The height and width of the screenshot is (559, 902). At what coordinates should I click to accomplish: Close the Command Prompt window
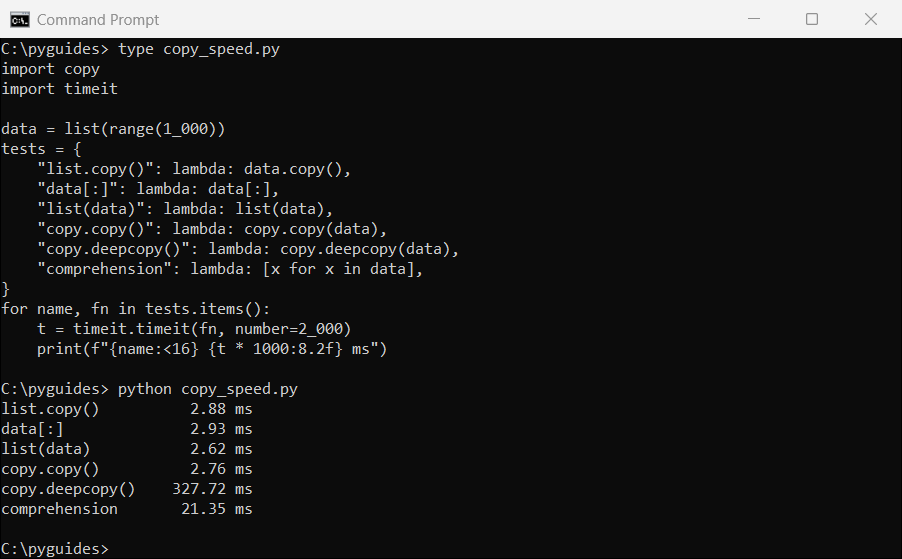[871, 19]
